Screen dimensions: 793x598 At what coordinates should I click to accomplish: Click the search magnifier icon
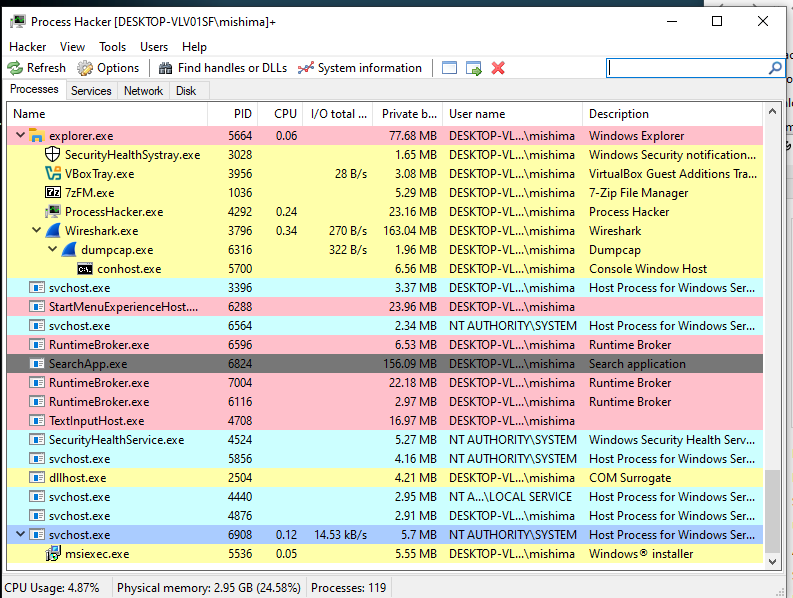pos(775,68)
